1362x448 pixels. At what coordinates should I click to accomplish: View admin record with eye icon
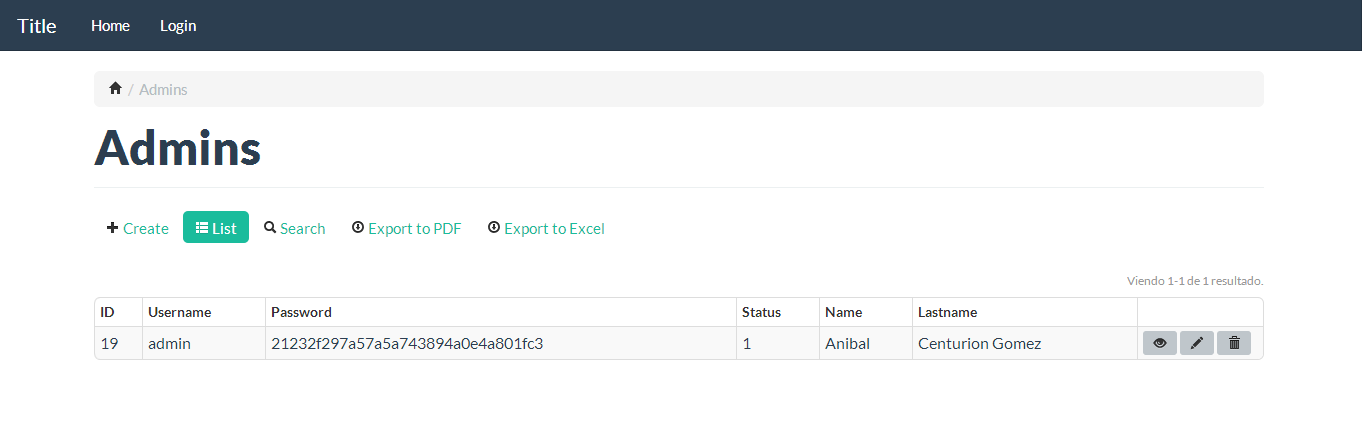coord(1160,343)
